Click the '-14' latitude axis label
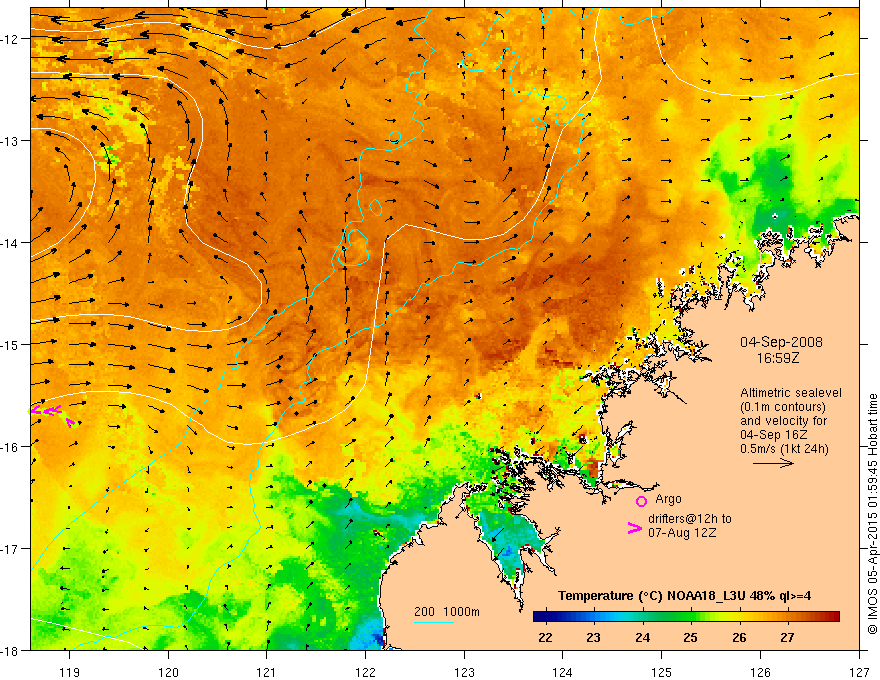 click(11, 243)
